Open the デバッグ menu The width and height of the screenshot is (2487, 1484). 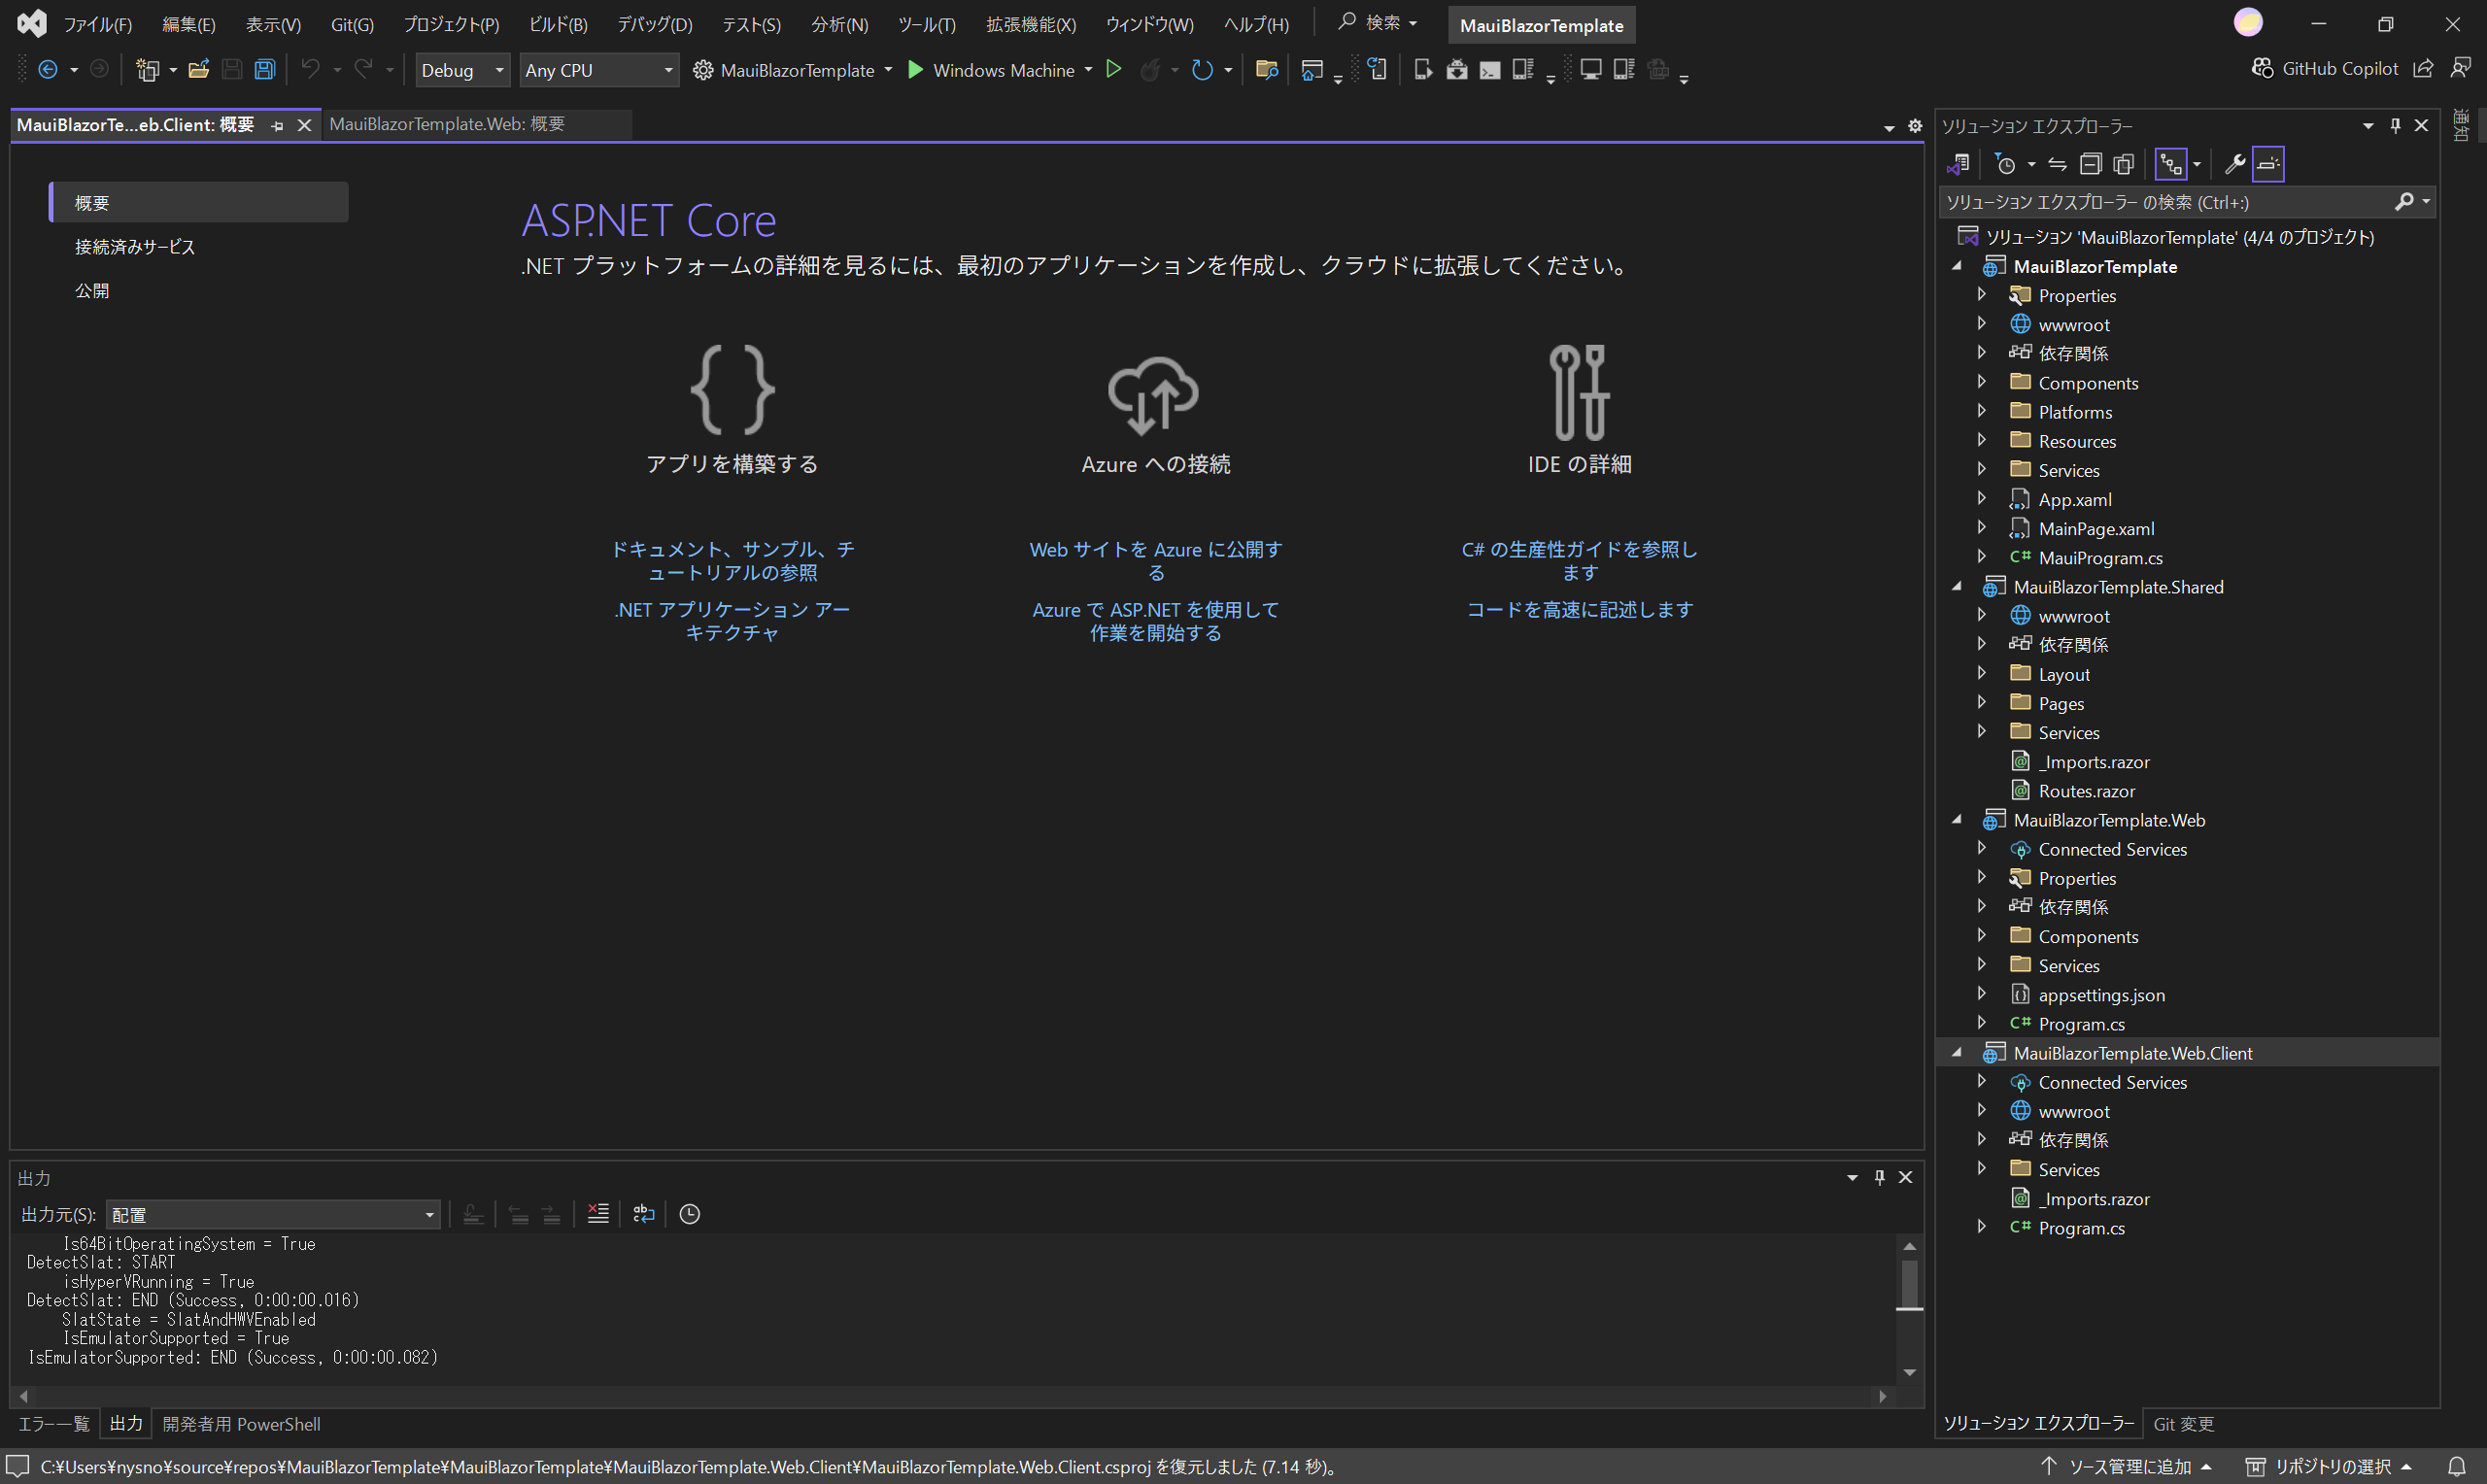(x=654, y=24)
